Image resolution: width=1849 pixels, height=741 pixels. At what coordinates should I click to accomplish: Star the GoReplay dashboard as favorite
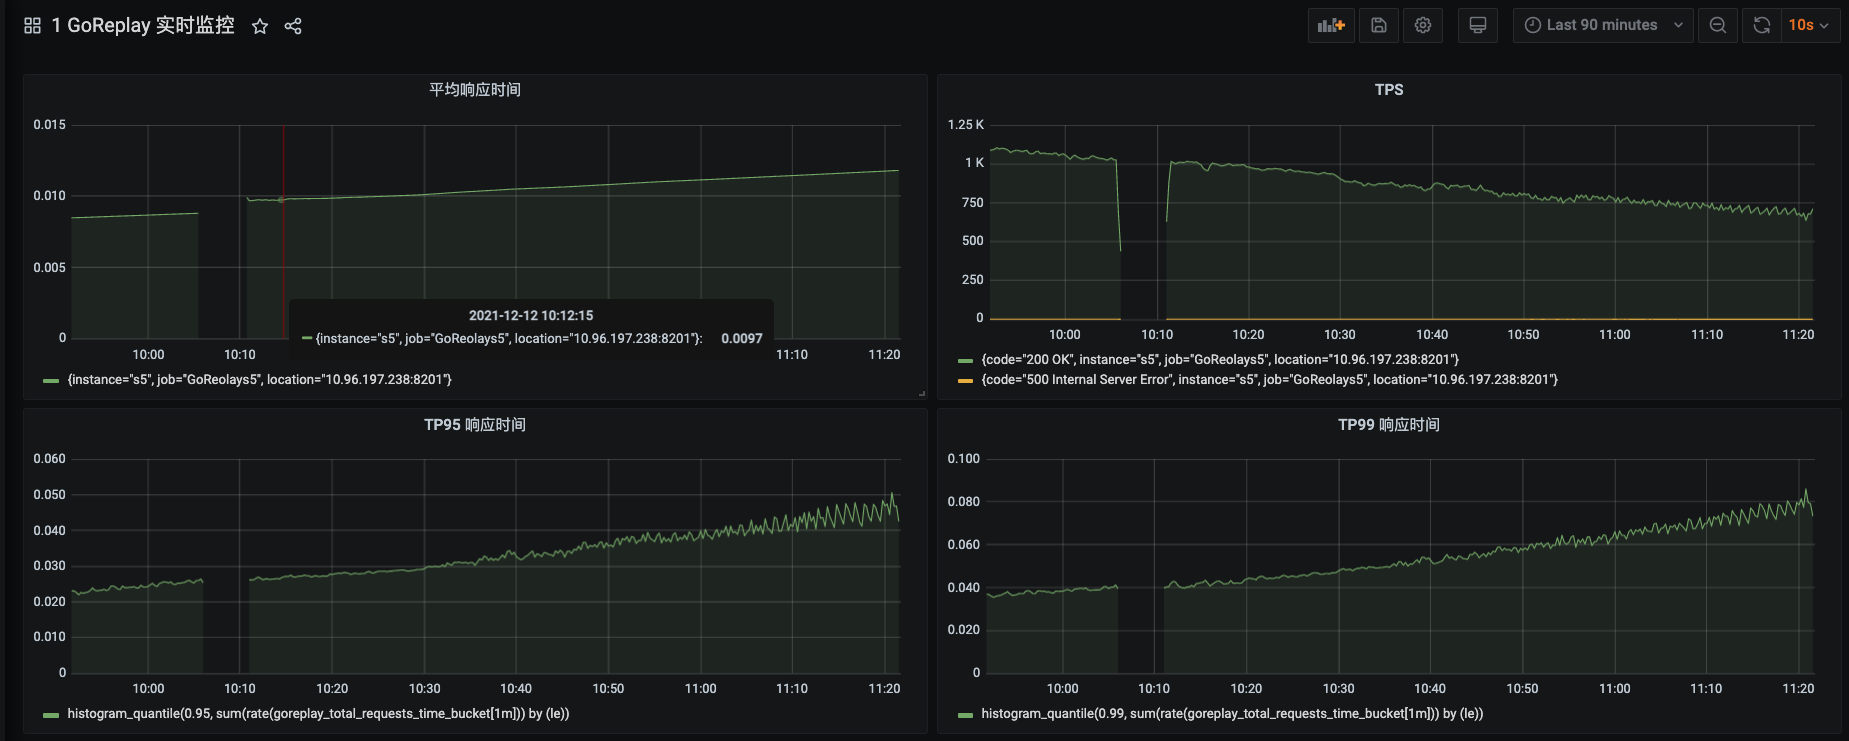[x=260, y=26]
